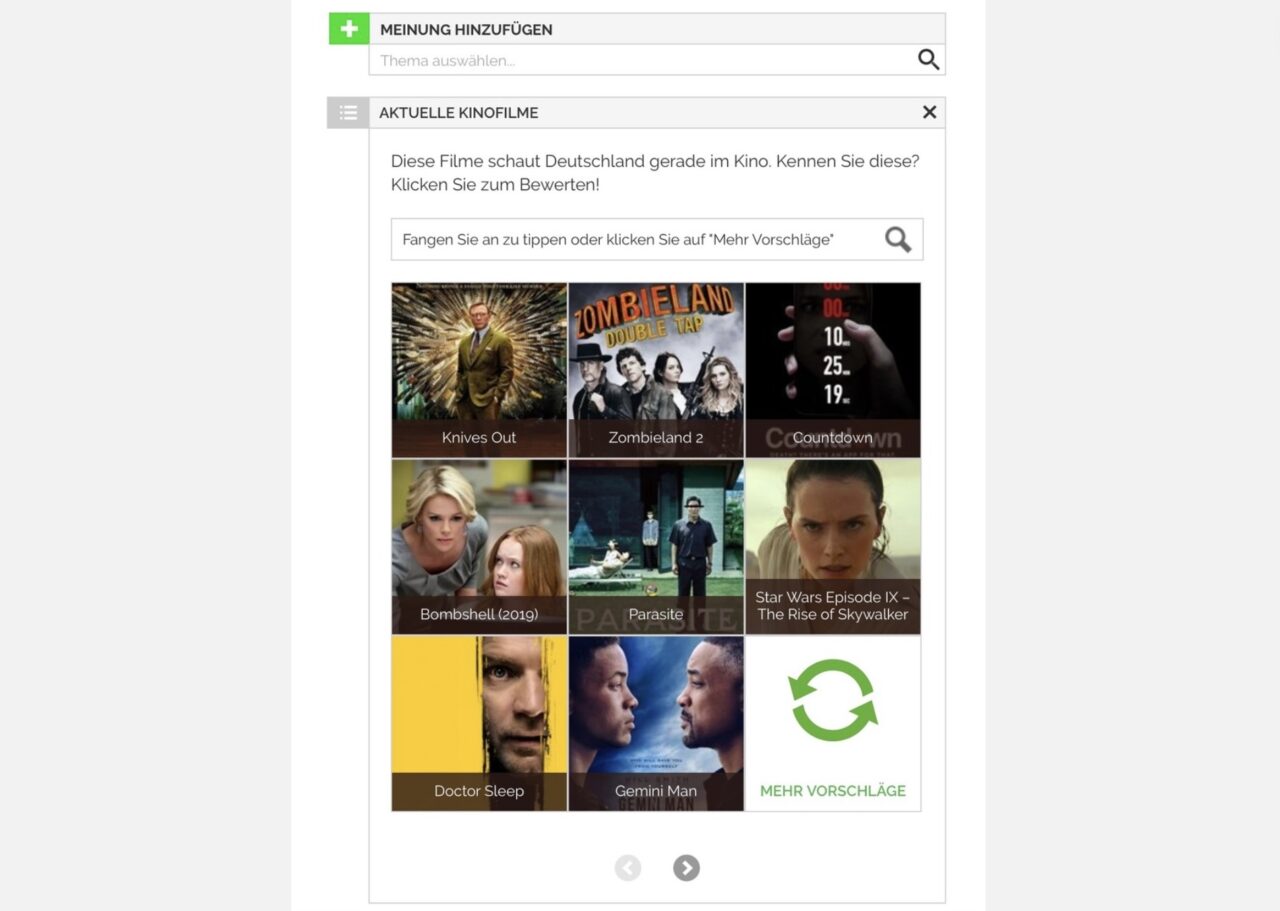This screenshot has width=1280, height=911.
Task: Focus the Thema auswählen input field
Action: pos(640,60)
